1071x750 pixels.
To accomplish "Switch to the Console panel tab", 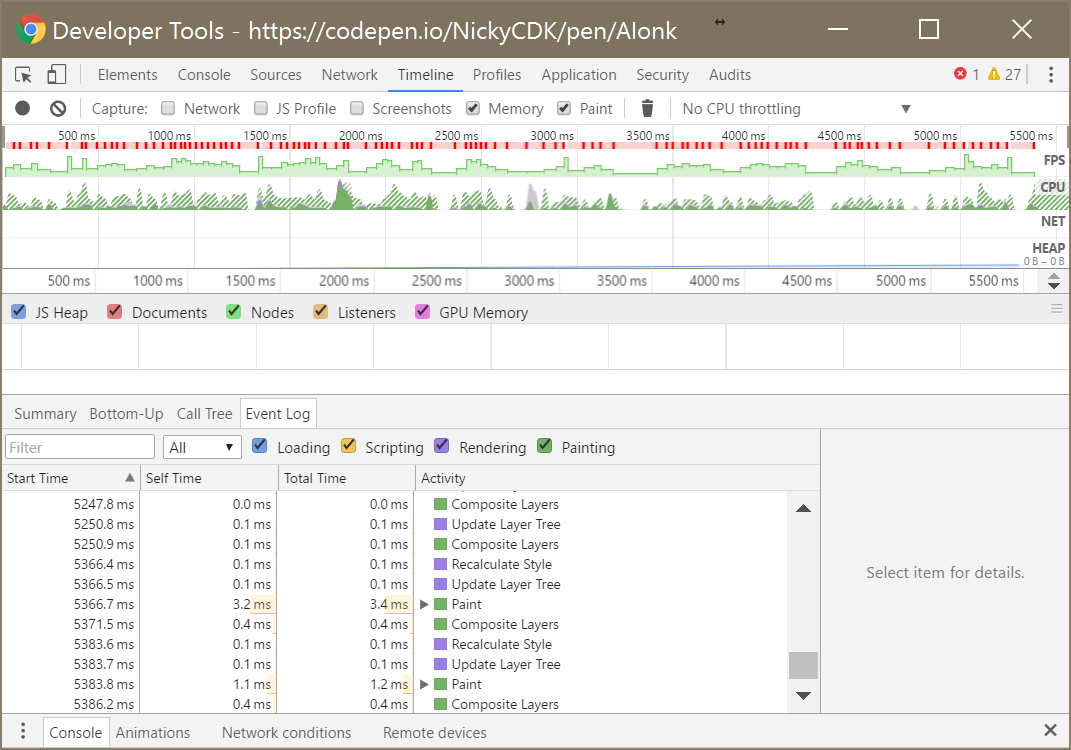I will 204,74.
